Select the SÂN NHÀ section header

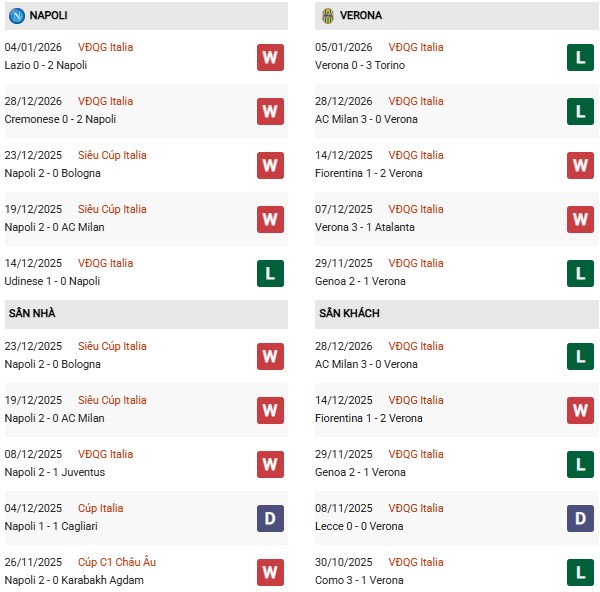click(x=33, y=313)
